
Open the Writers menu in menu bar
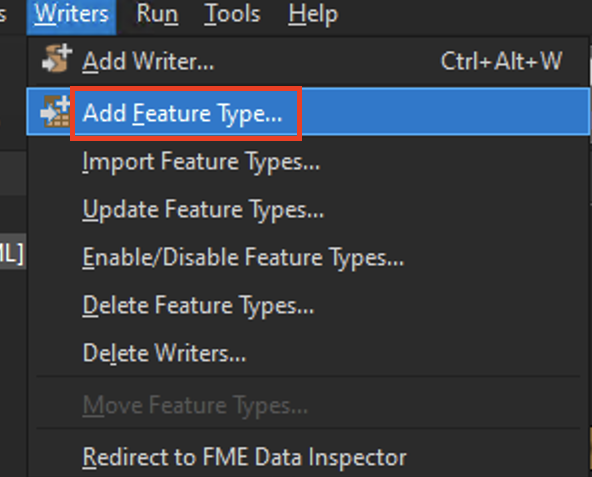71,14
